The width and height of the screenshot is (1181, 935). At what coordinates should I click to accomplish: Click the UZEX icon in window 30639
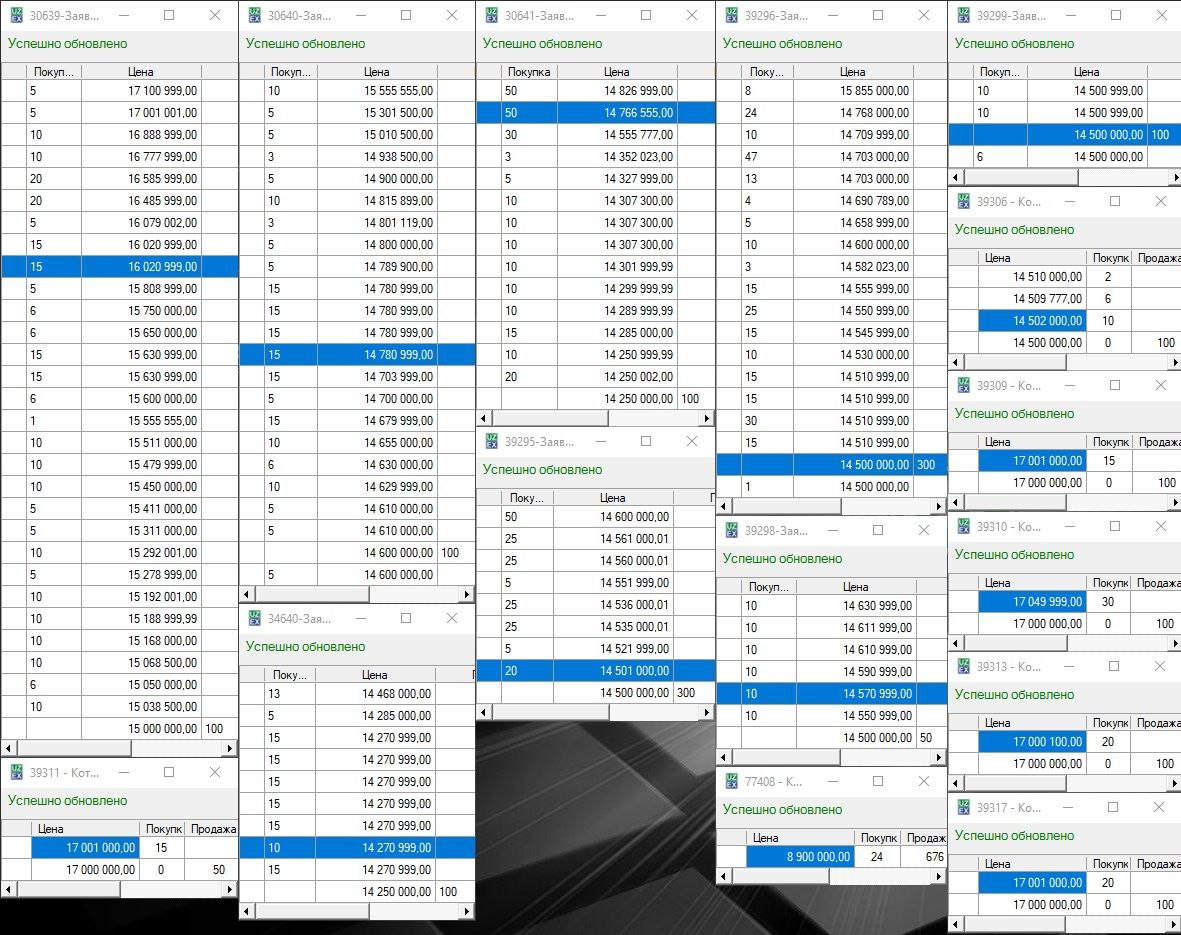coord(16,16)
